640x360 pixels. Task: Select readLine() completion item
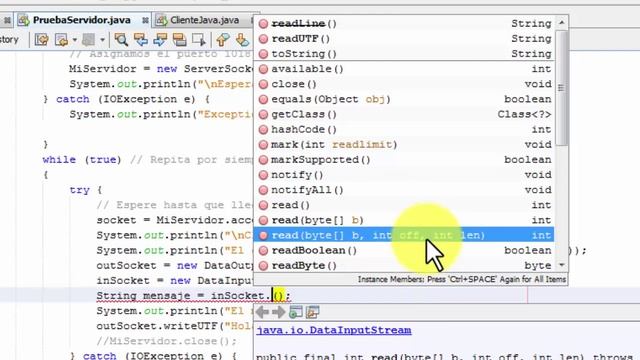404,24
